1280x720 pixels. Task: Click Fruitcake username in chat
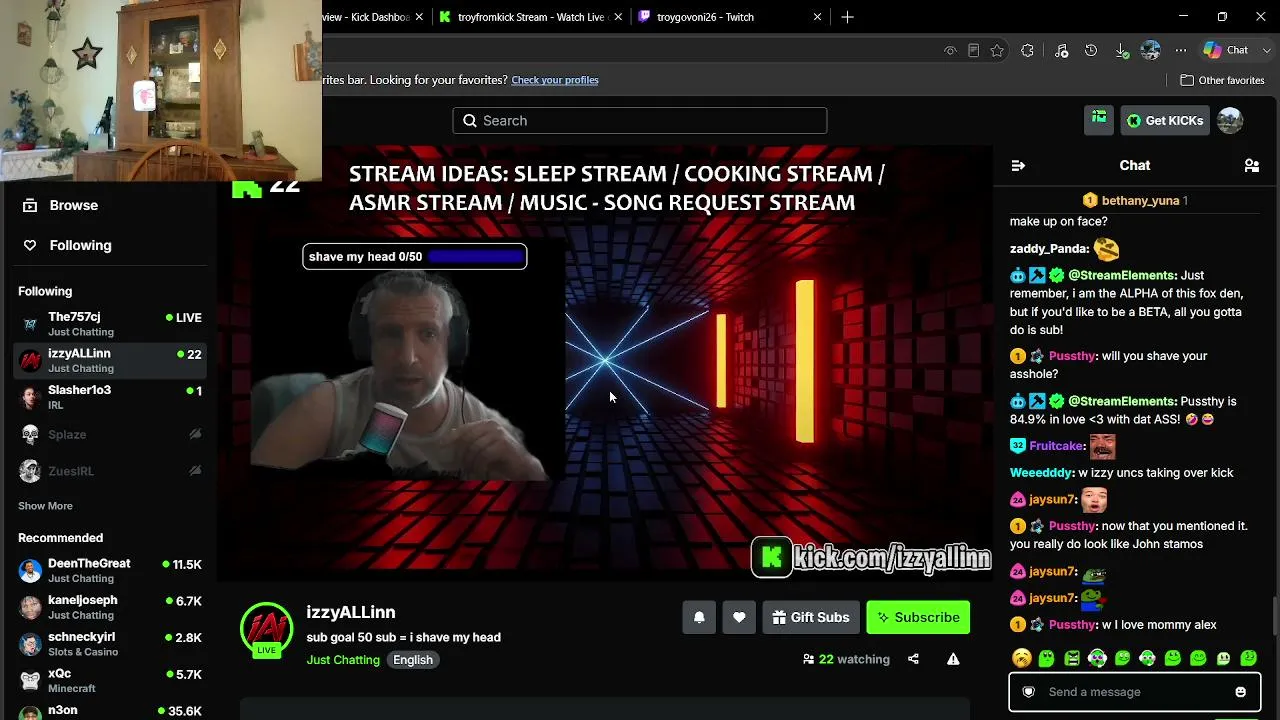1056,446
